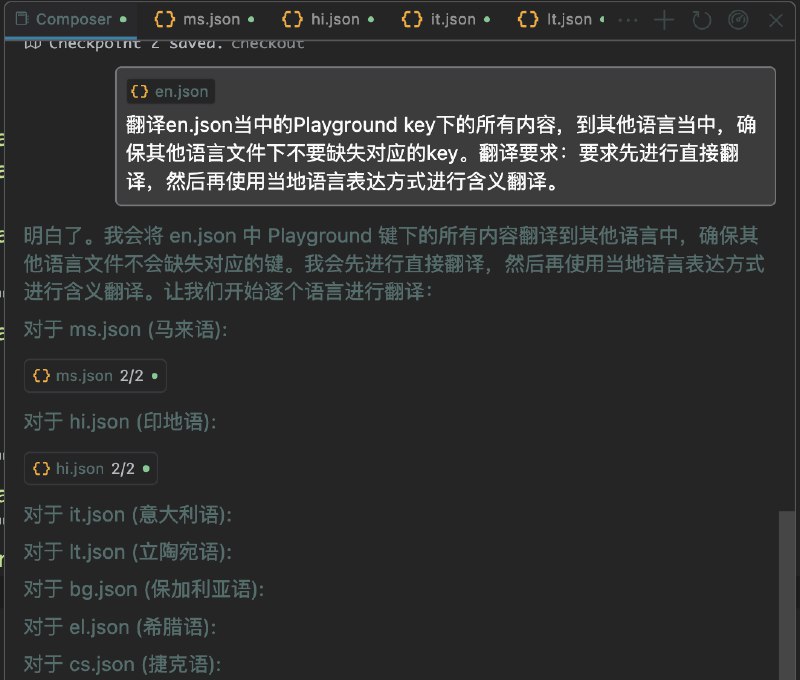Click the en.json file chip in the message

click(170, 92)
